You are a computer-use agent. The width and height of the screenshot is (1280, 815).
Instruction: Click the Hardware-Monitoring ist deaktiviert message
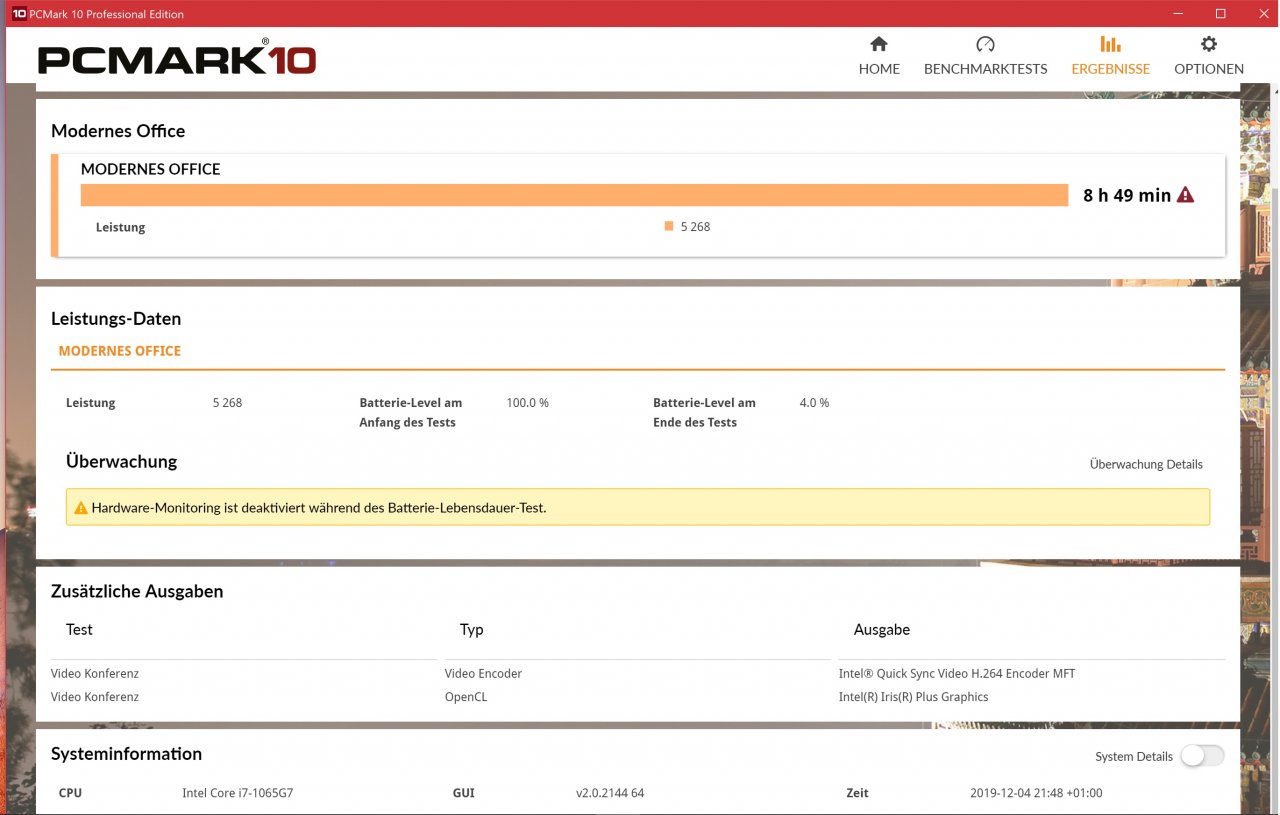[x=319, y=508]
